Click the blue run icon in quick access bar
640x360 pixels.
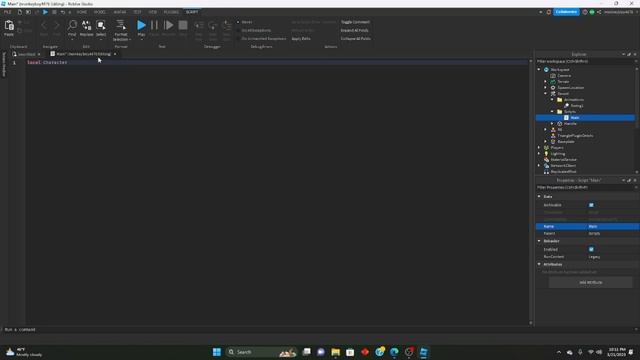click(x=45, y=12)
